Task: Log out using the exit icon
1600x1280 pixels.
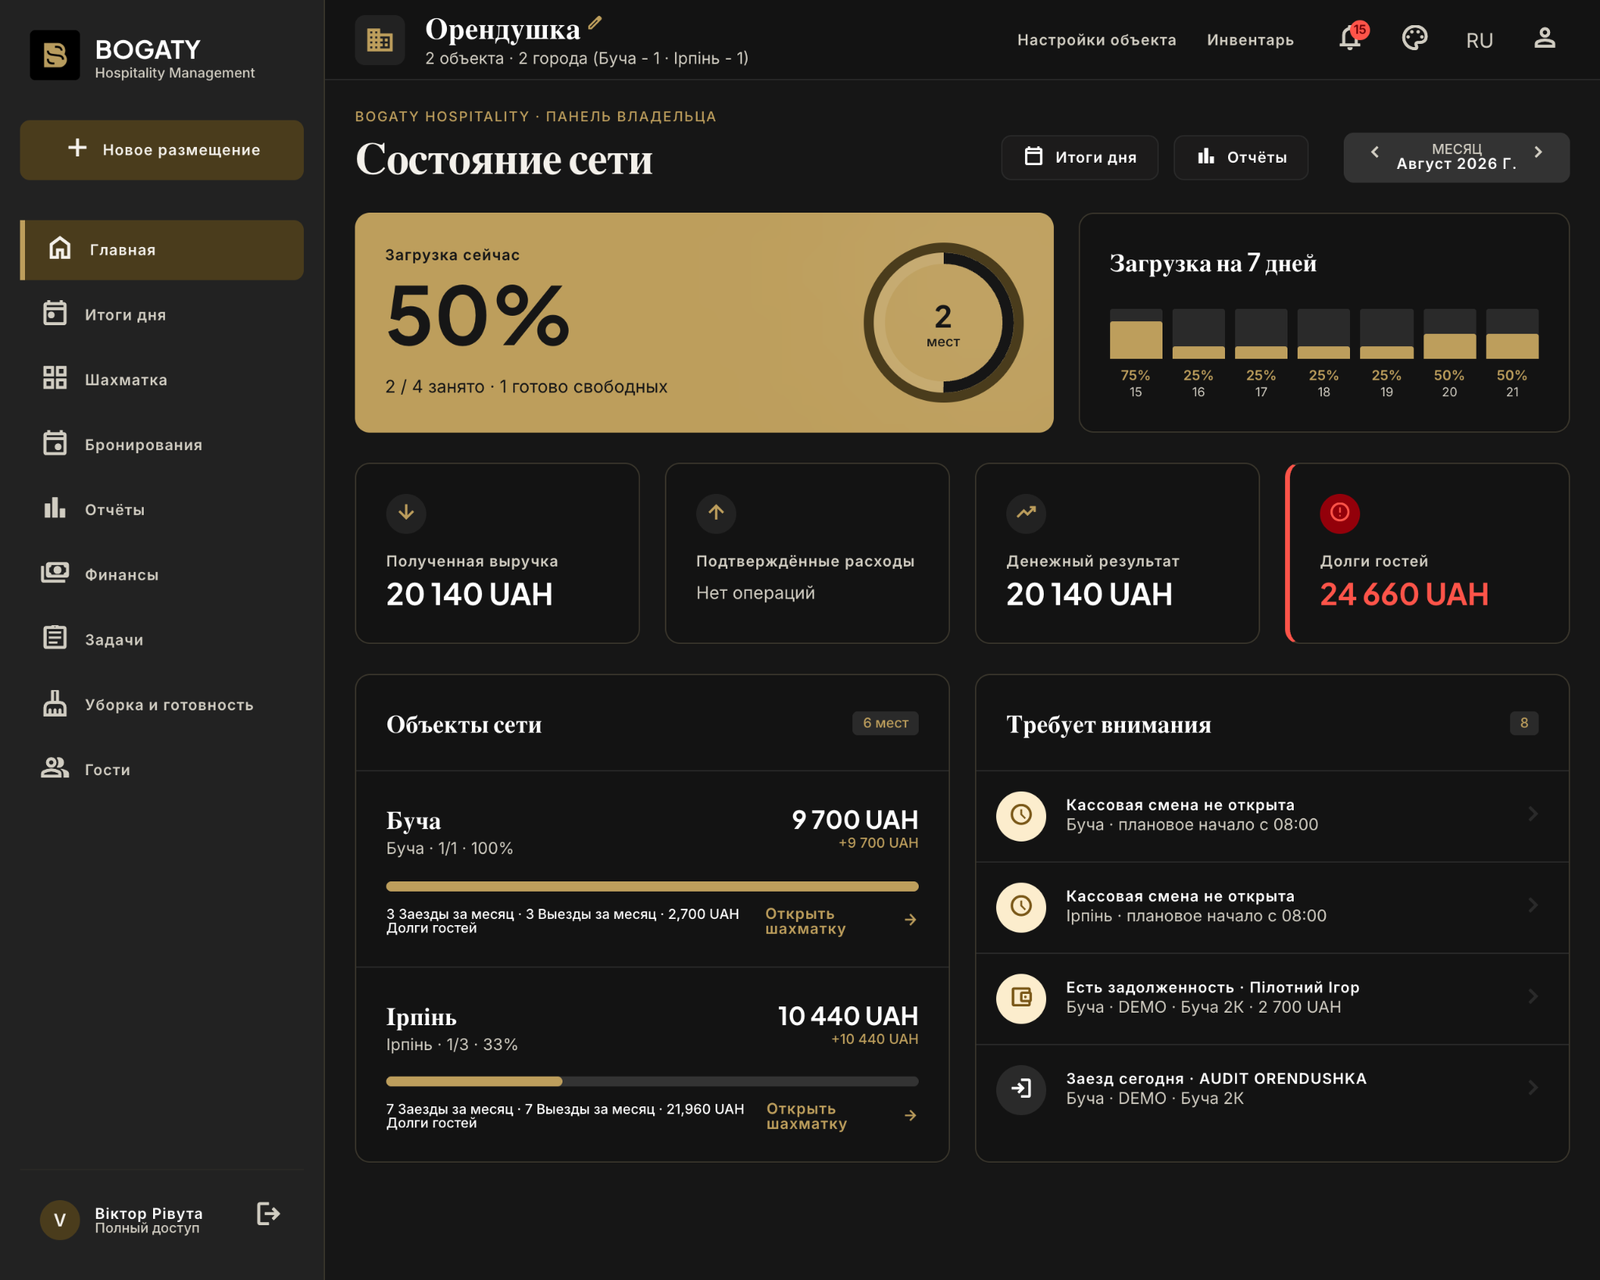Action: coord(268,1214)
